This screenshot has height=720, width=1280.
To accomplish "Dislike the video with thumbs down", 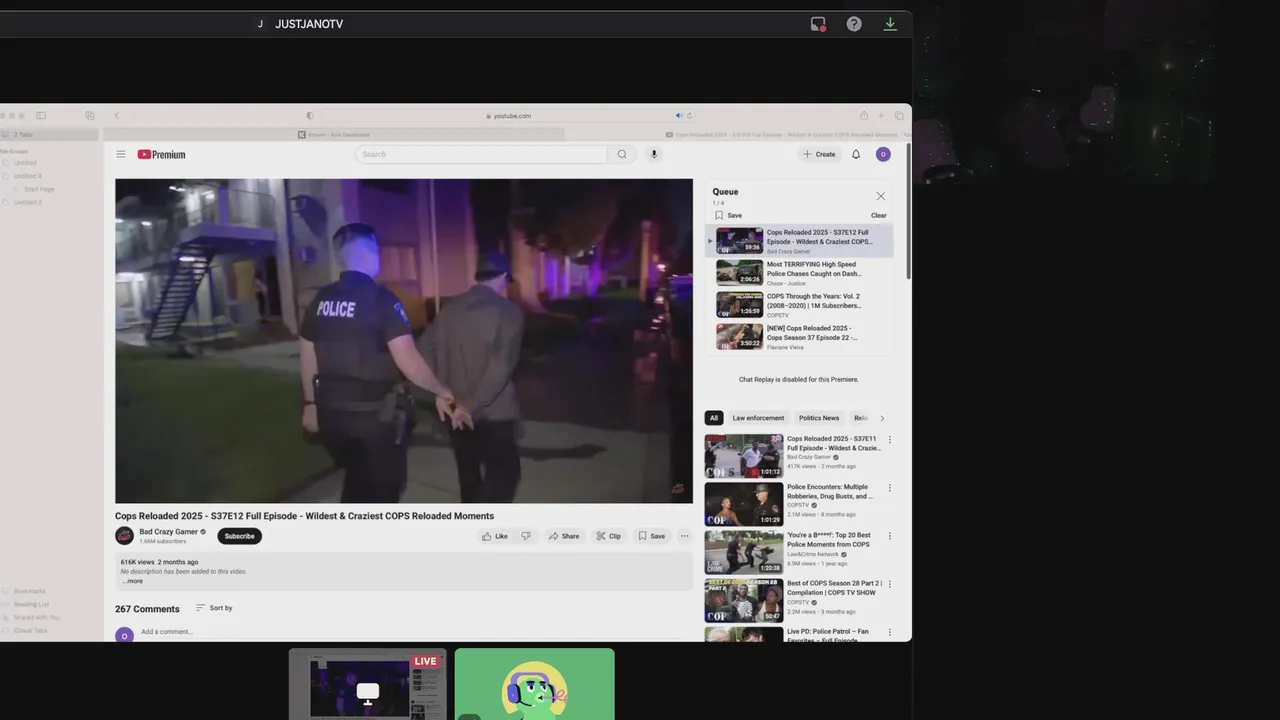I will tap(526, 536).
